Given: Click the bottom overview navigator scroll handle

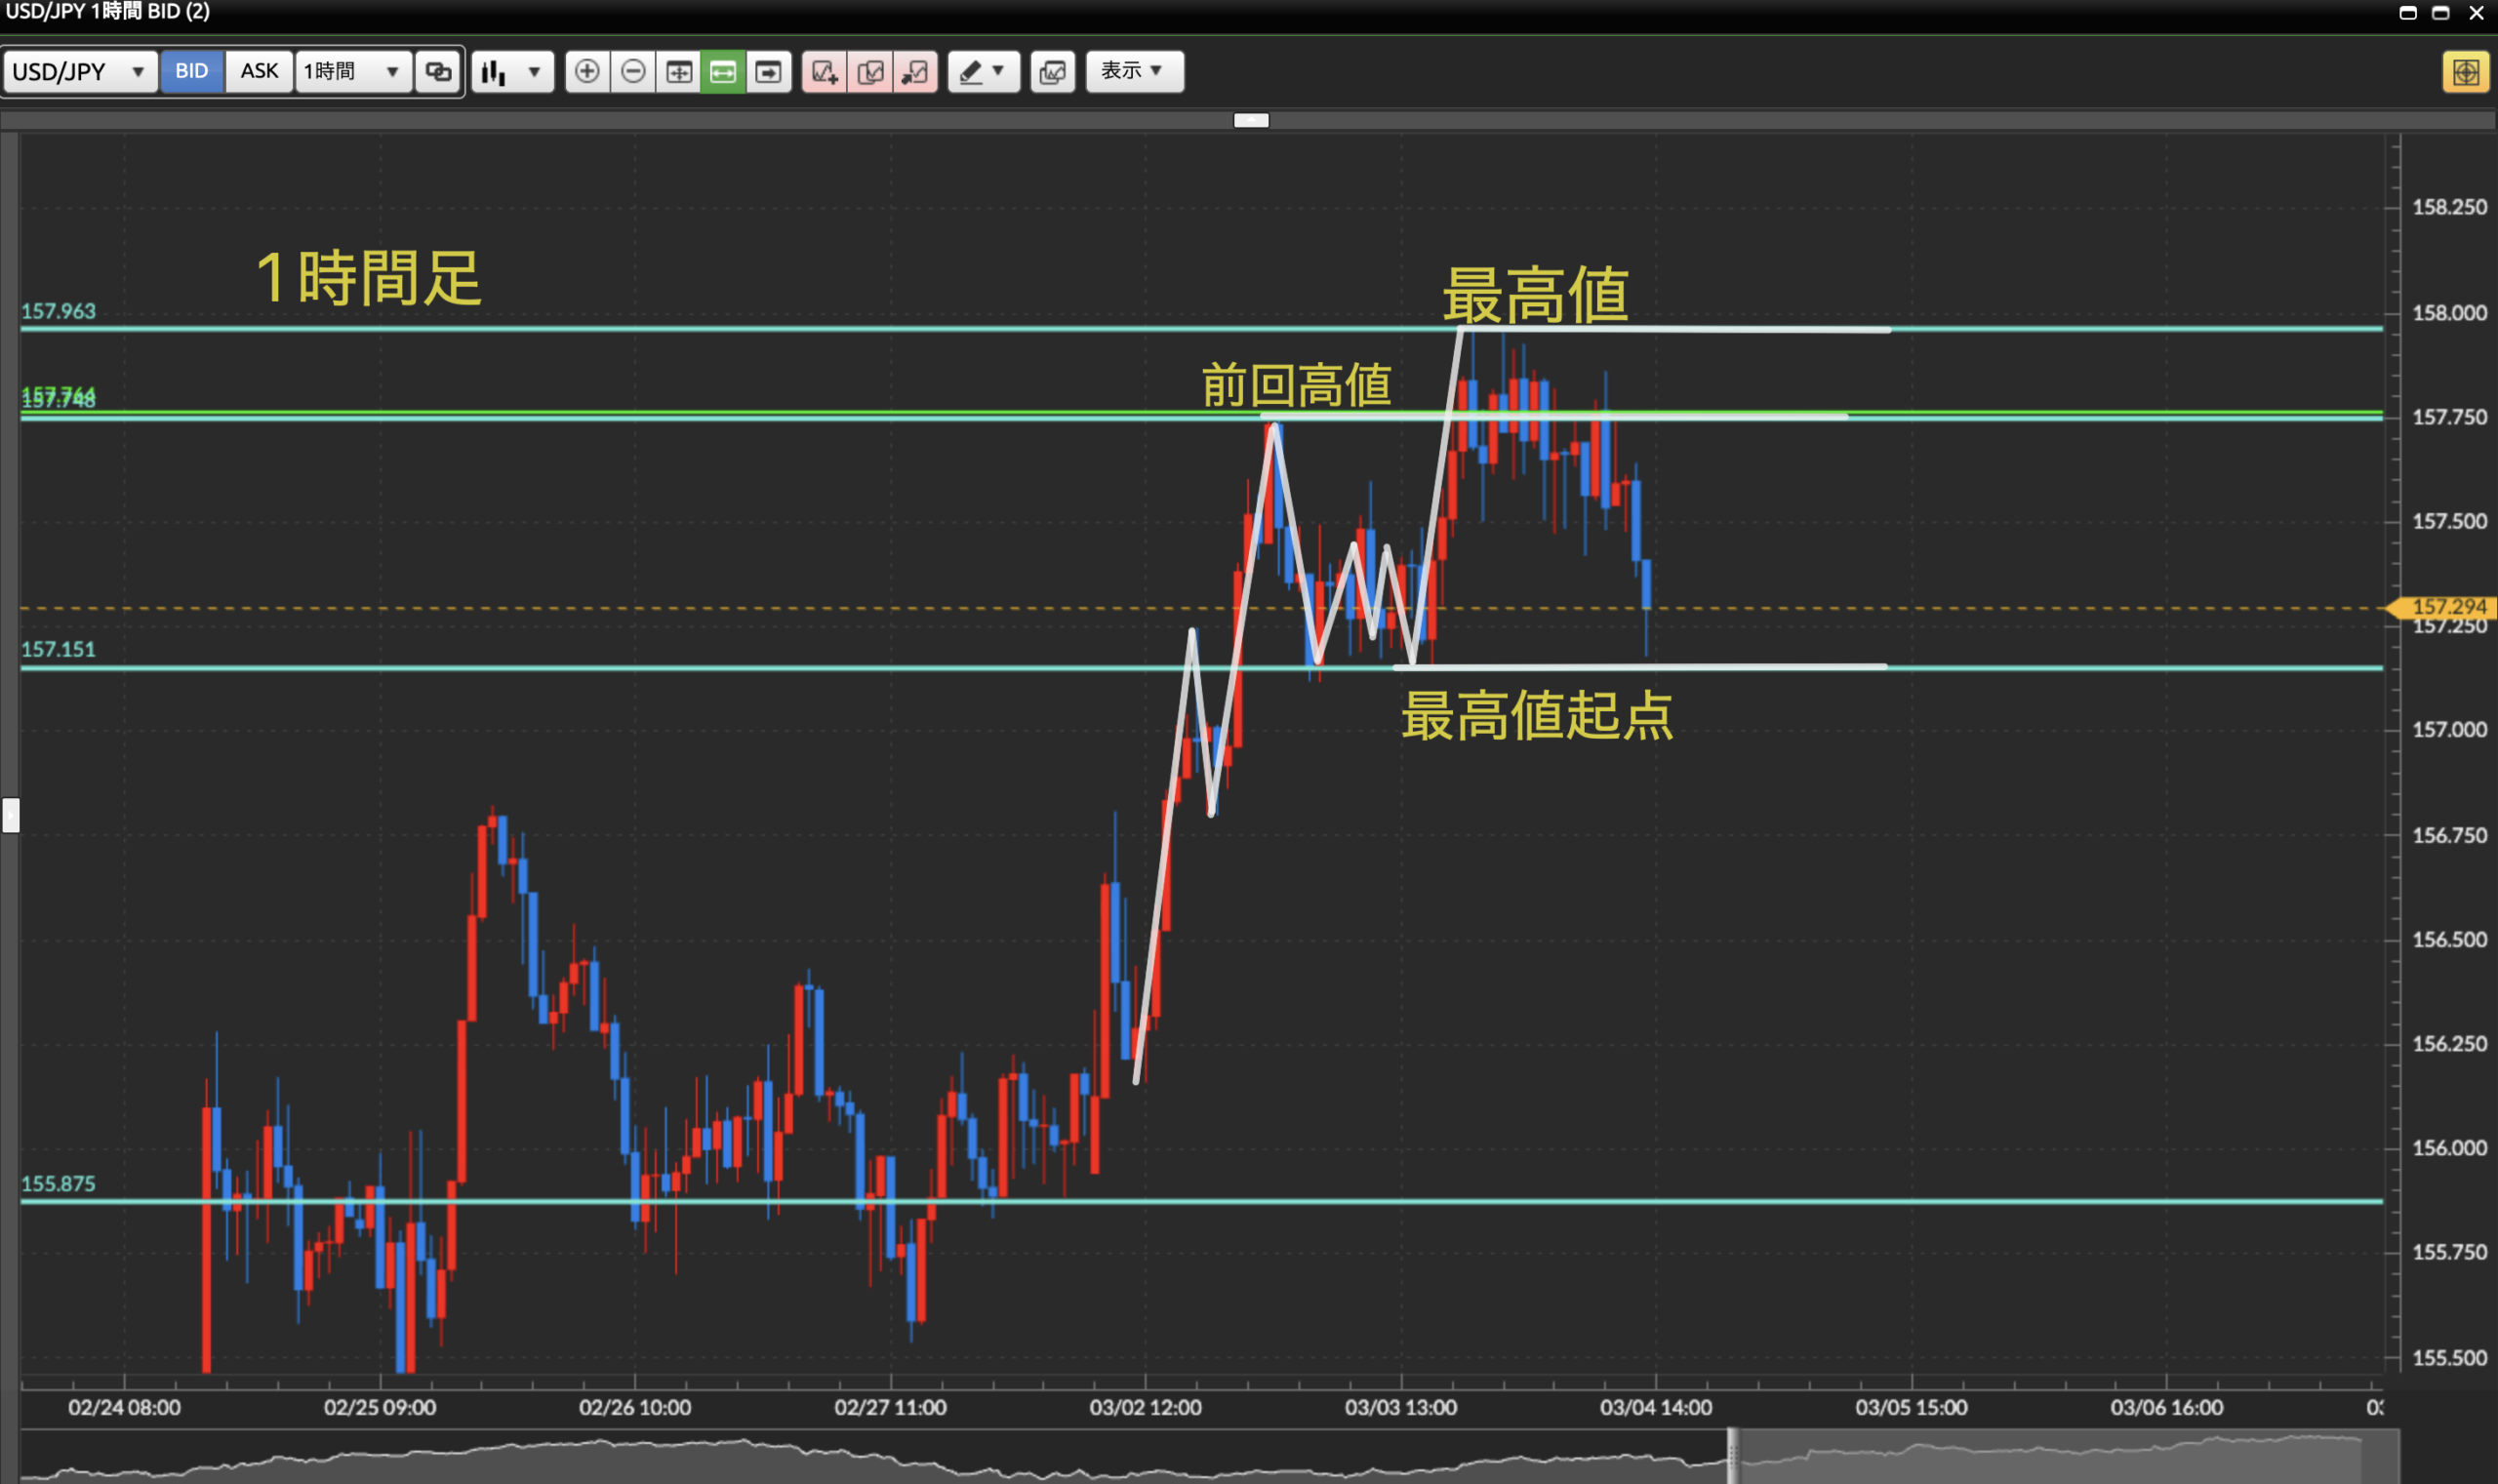Looking at the screenshot, I should pos(1733,1455).
